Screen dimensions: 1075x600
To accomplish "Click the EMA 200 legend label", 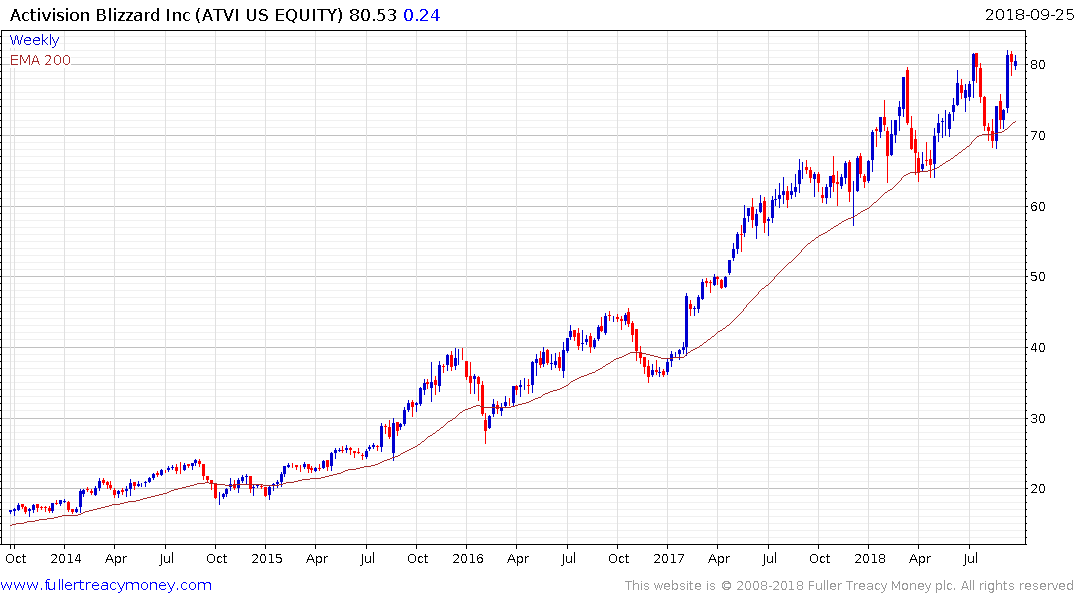I will 40,60.
